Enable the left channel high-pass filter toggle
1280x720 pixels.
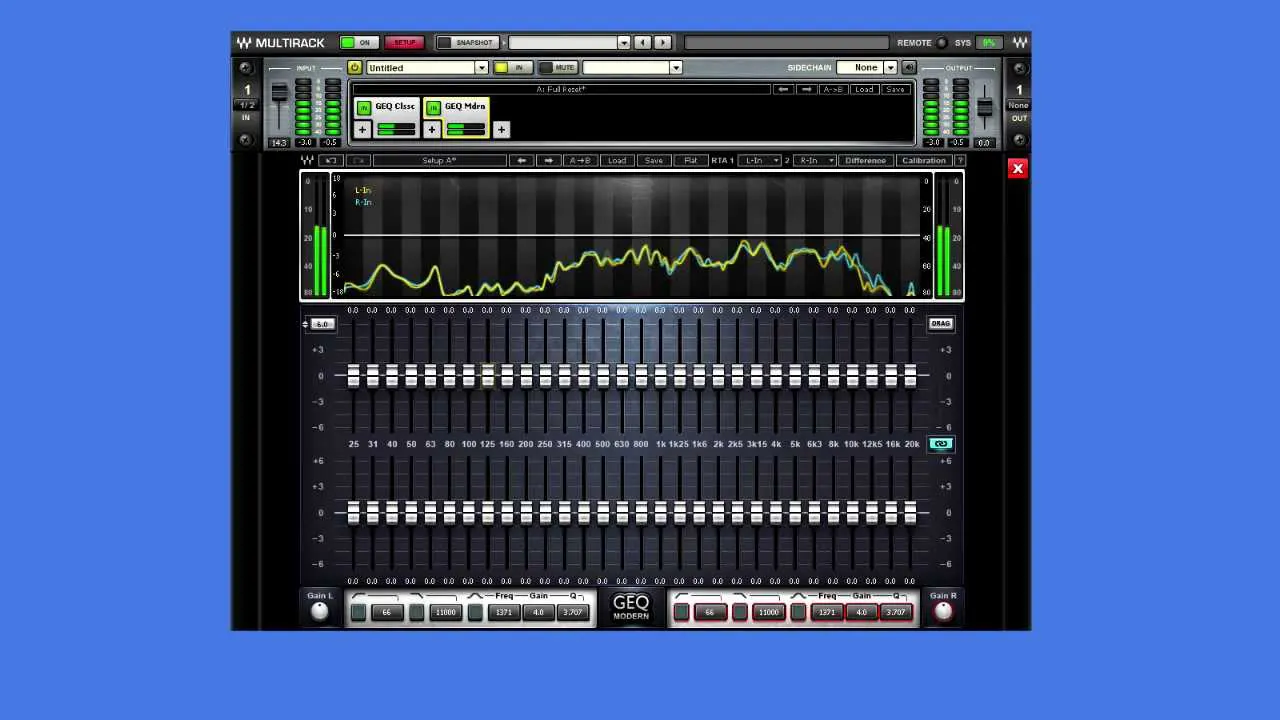[x=358, y=612]
